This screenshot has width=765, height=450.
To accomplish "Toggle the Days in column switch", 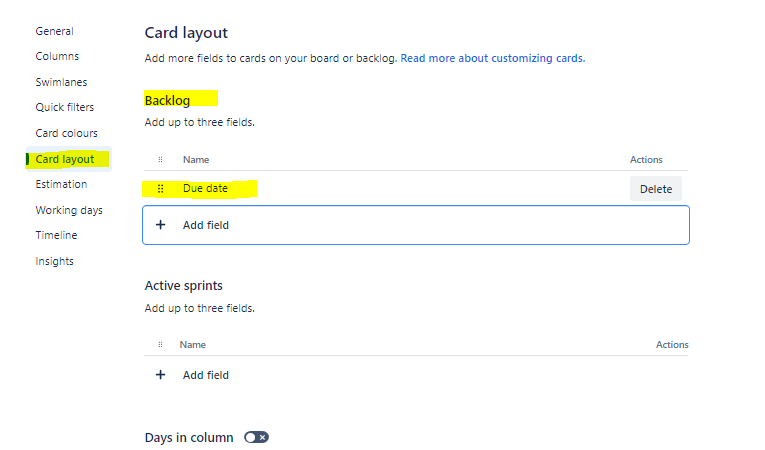I will [x=256, y=437].
